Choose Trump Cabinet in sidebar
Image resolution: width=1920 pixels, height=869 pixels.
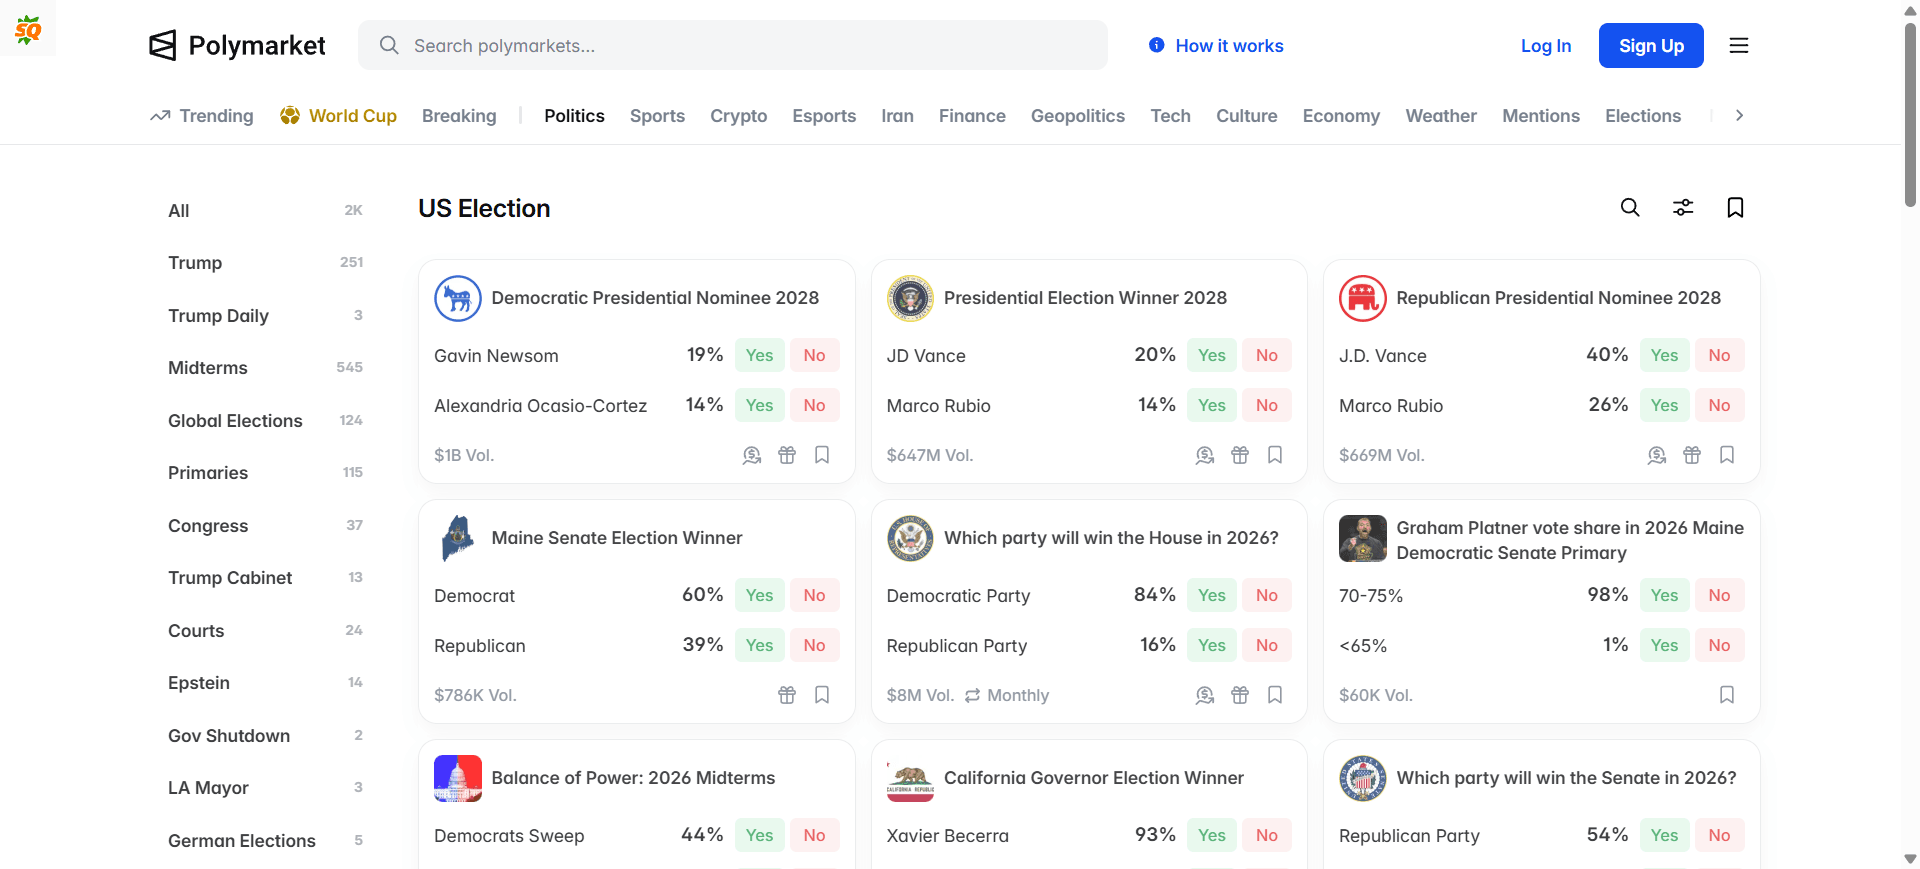(265, 578)
